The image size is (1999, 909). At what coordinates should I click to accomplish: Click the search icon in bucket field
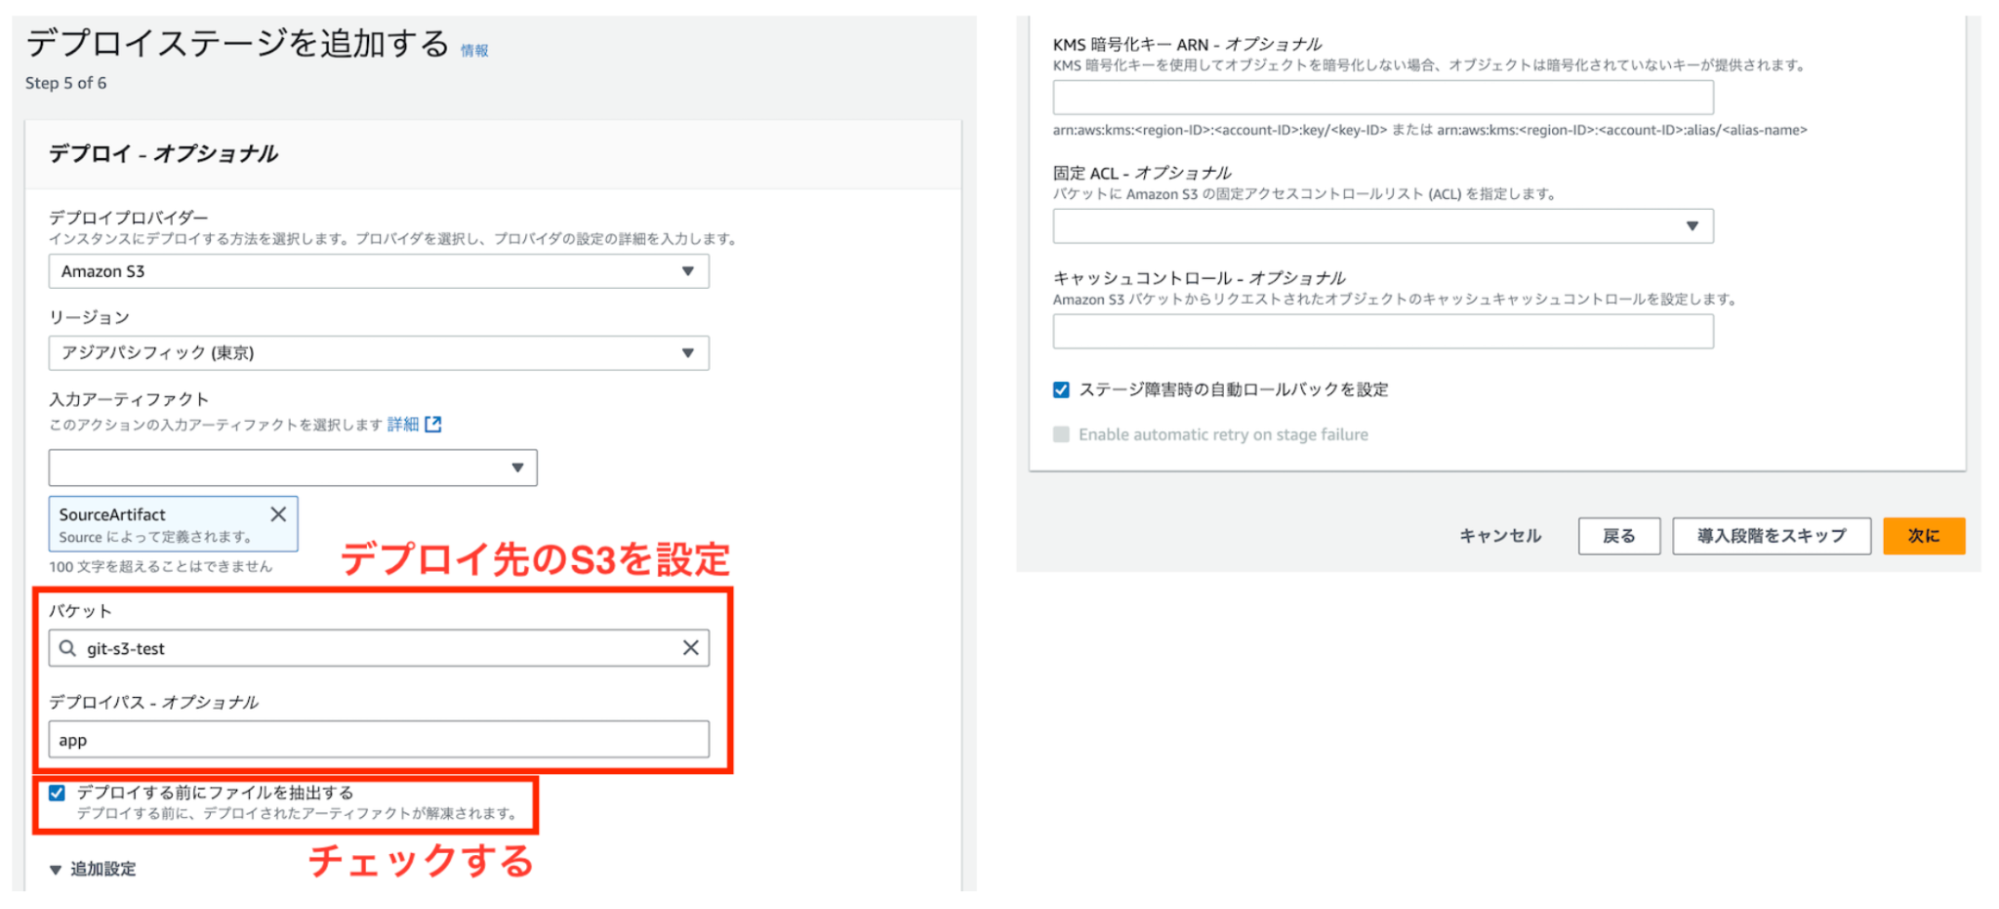pyautogui.click(x=67, y=648)
